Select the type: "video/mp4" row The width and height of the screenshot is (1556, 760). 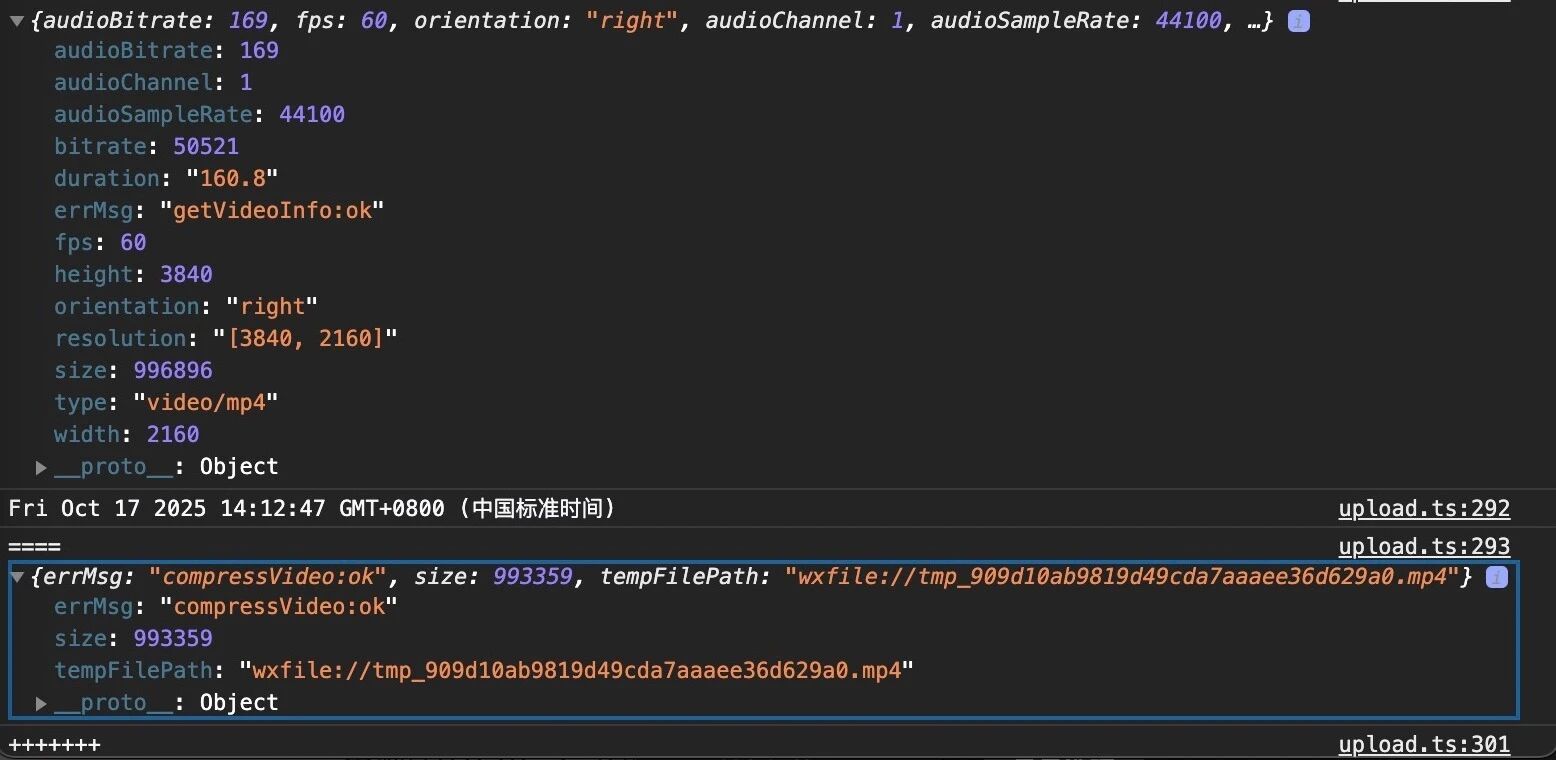pos(166,402)
